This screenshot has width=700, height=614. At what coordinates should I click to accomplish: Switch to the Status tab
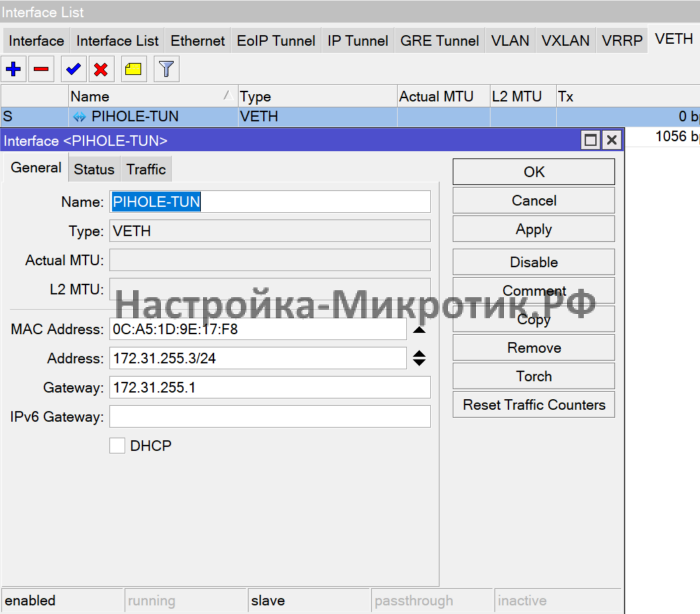click(94, 169)
